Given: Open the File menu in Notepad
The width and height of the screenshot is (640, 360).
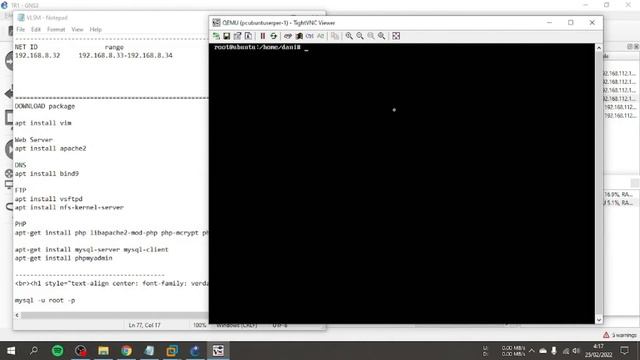Looking at the screenshot, I should (x=20, y=29).
